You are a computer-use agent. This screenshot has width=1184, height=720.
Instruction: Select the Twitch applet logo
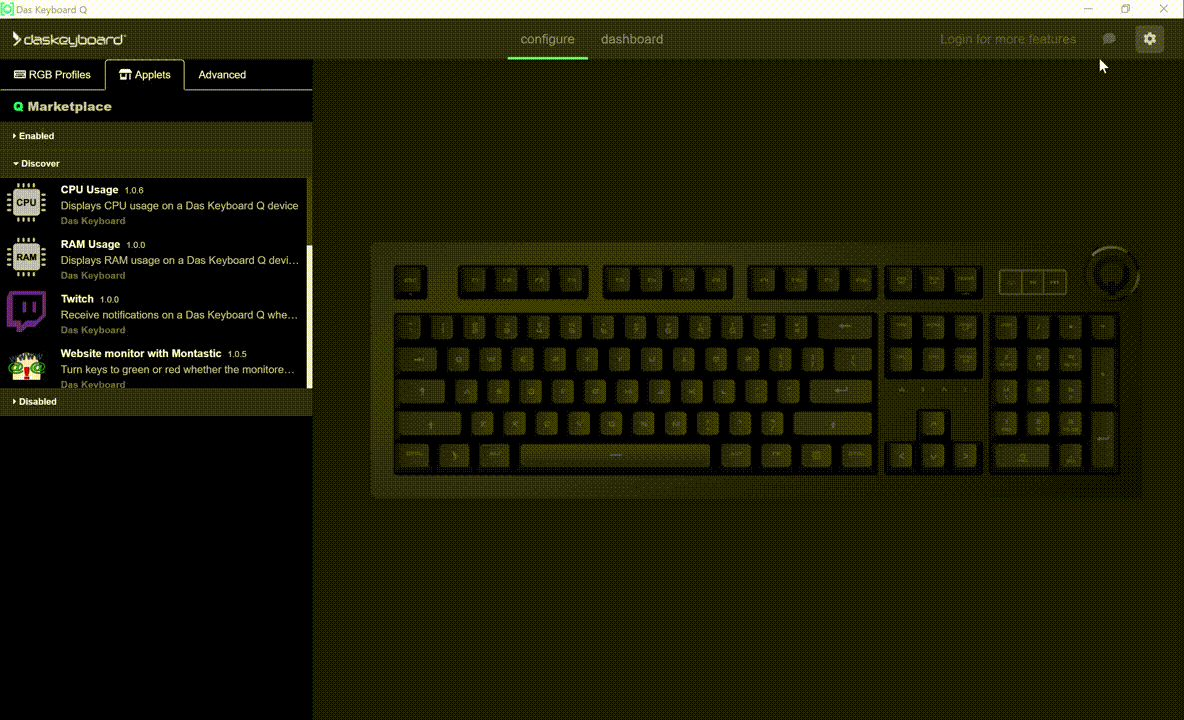[26, 311]
